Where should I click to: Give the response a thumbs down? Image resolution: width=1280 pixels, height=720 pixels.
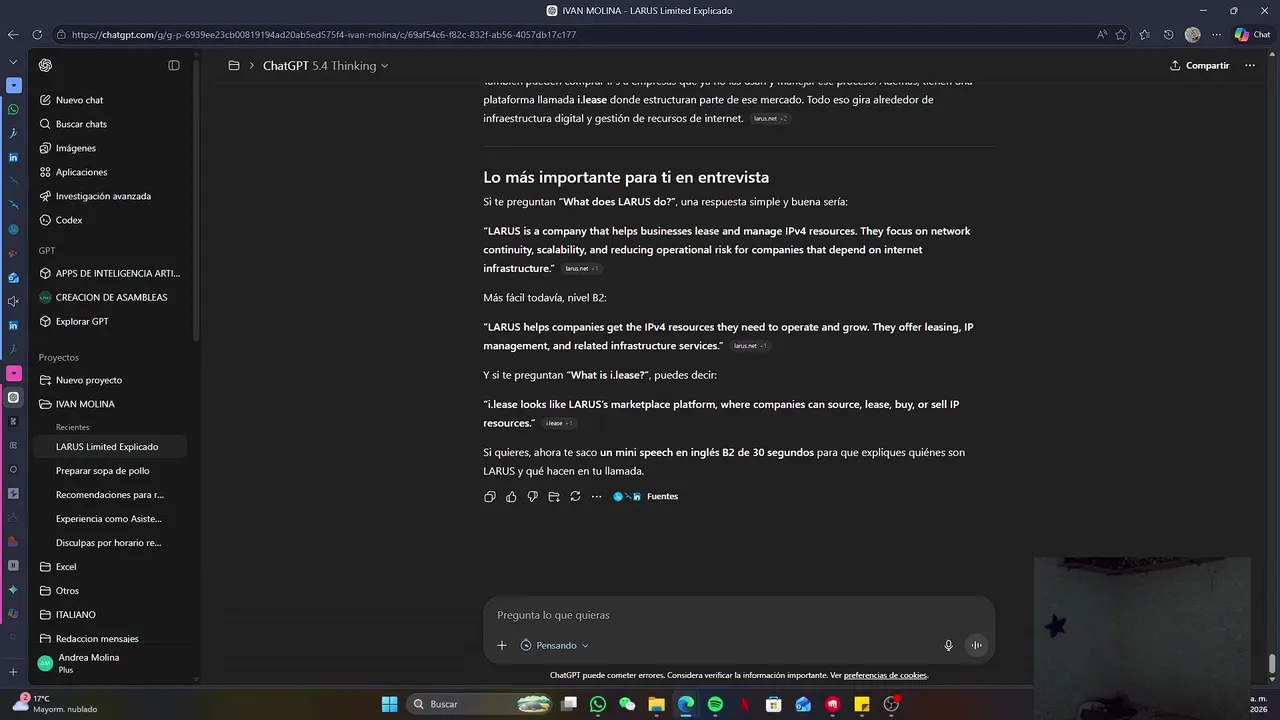(x=532, y=496)
